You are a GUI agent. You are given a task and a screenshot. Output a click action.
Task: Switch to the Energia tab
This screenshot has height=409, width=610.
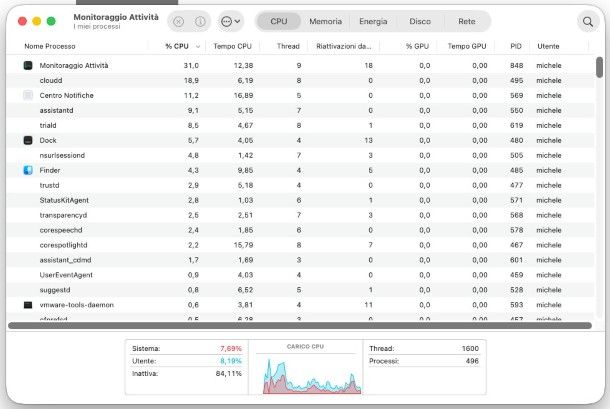pos(373,21)
